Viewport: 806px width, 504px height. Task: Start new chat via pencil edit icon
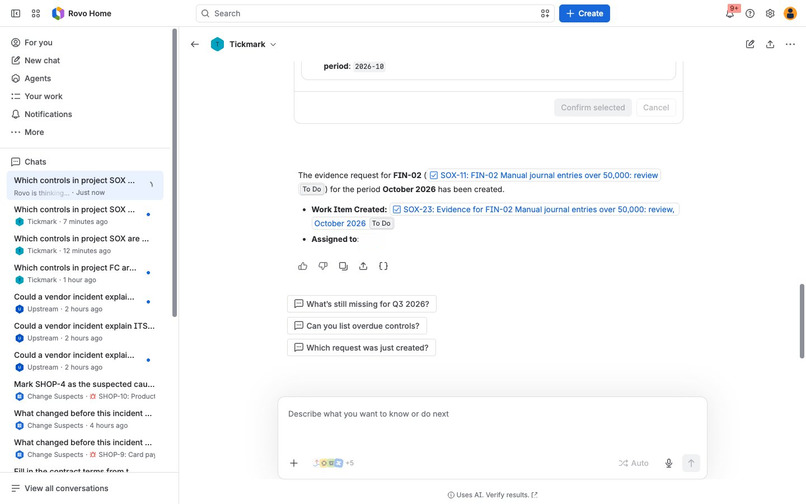[750, 44]
